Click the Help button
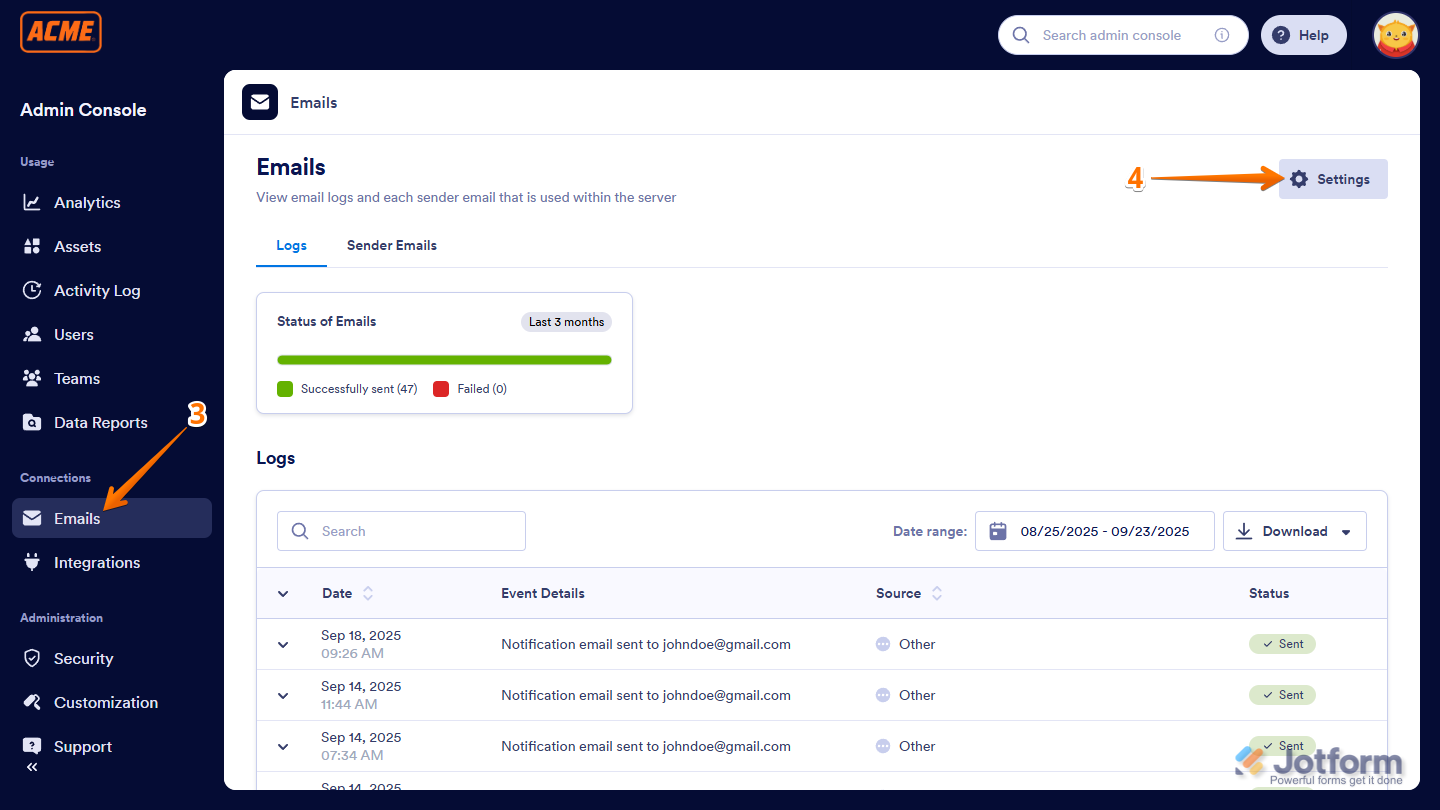The image size is (1440, 810). pos(1303,35)
